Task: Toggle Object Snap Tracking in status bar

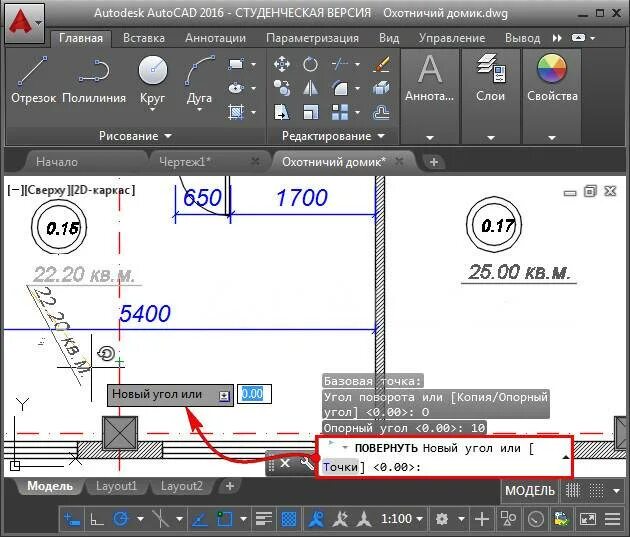Action: [200, 519]
